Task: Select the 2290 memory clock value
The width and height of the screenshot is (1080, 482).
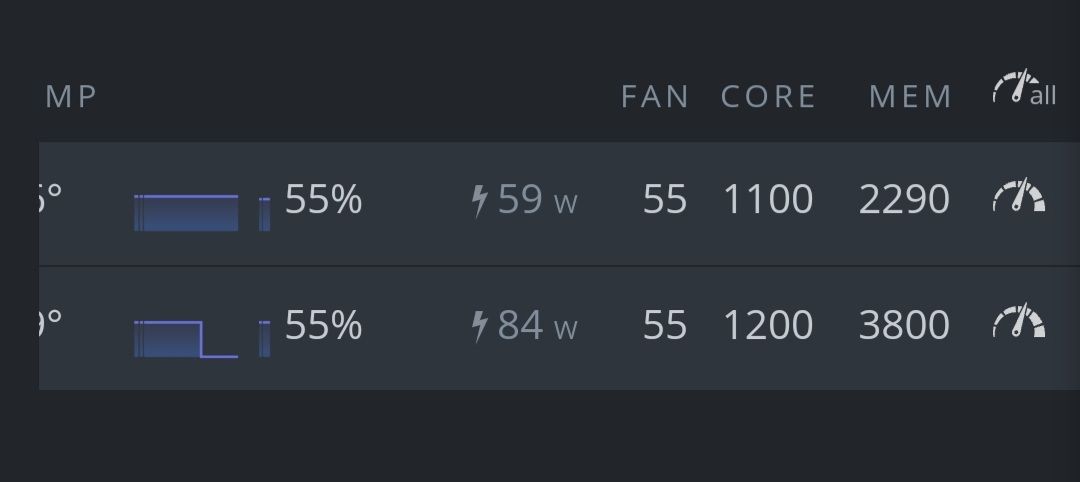Action: (904, 200)
